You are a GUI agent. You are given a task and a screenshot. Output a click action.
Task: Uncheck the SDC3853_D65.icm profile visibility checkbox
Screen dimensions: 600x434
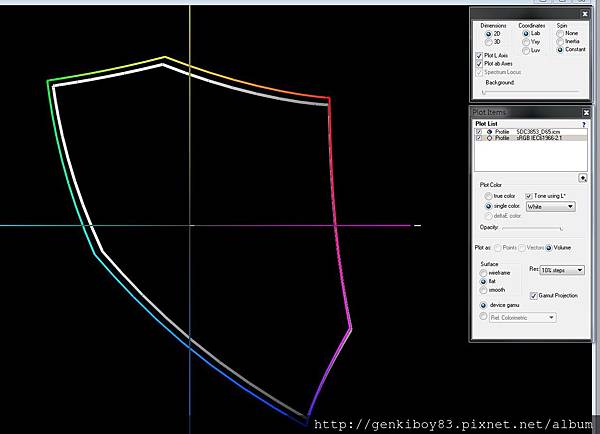[x=479, y=132]
